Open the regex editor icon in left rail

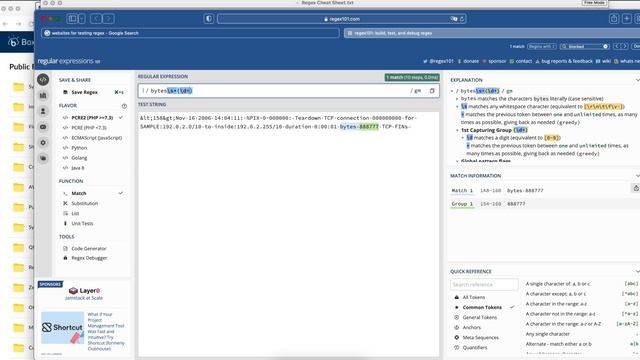43,80
